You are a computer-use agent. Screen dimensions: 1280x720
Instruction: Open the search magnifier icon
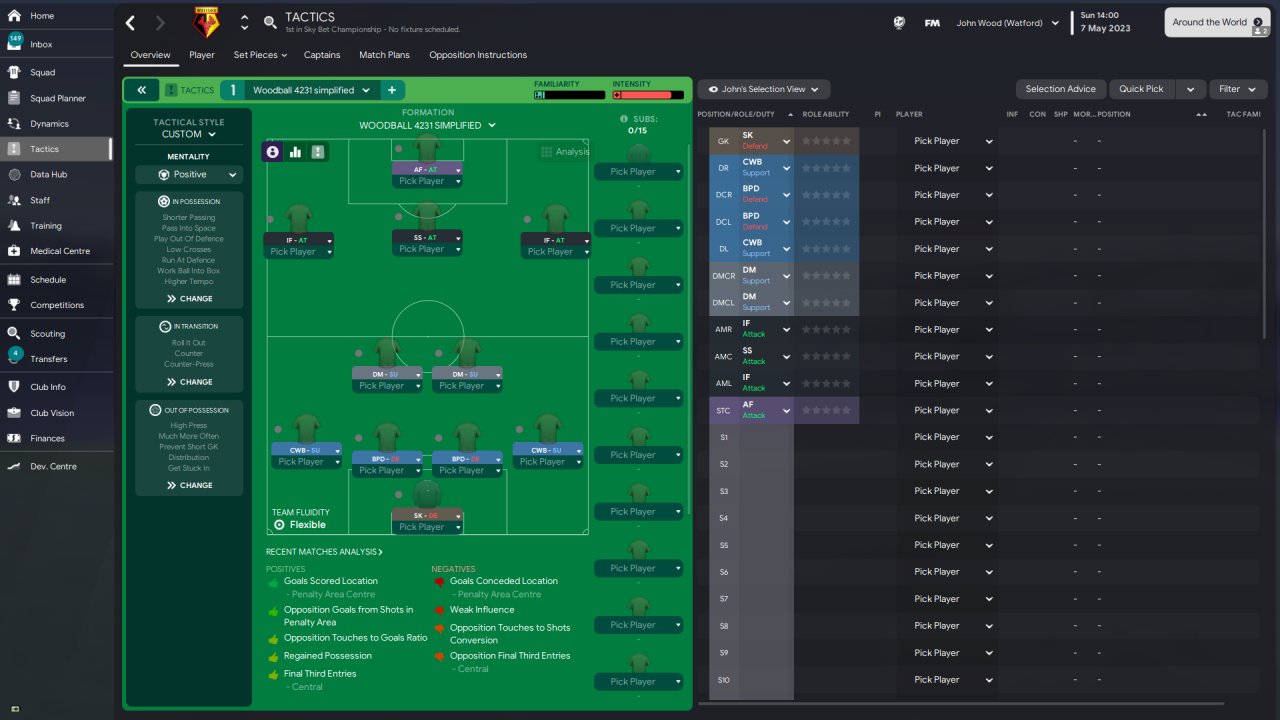coord(270,22)
